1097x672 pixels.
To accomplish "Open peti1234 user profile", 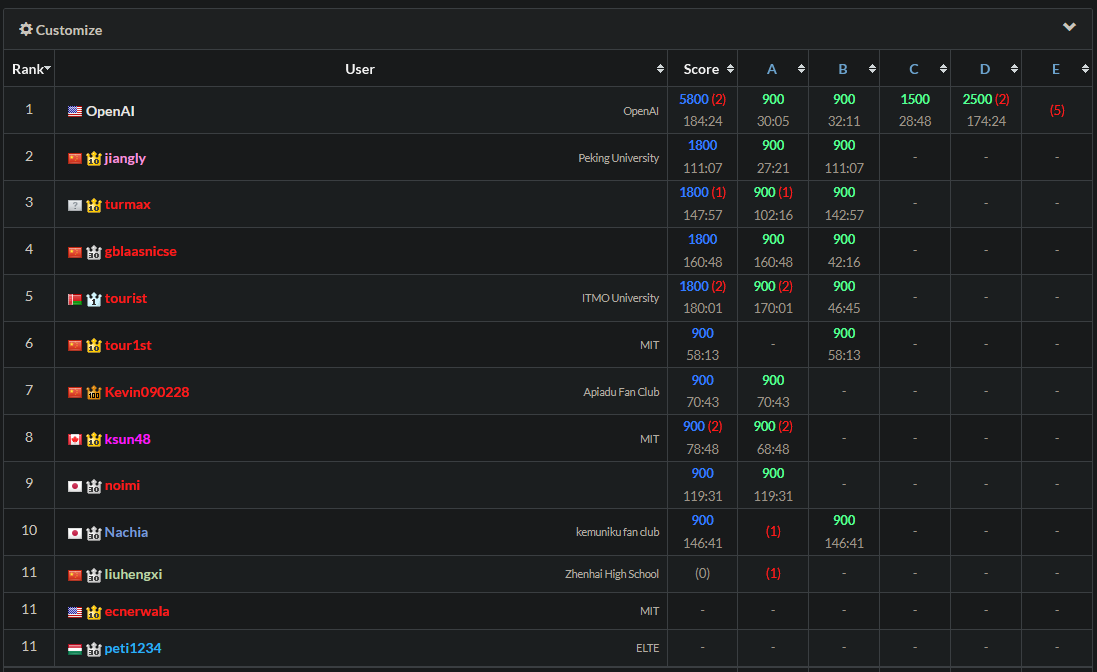I will [133, 648].
